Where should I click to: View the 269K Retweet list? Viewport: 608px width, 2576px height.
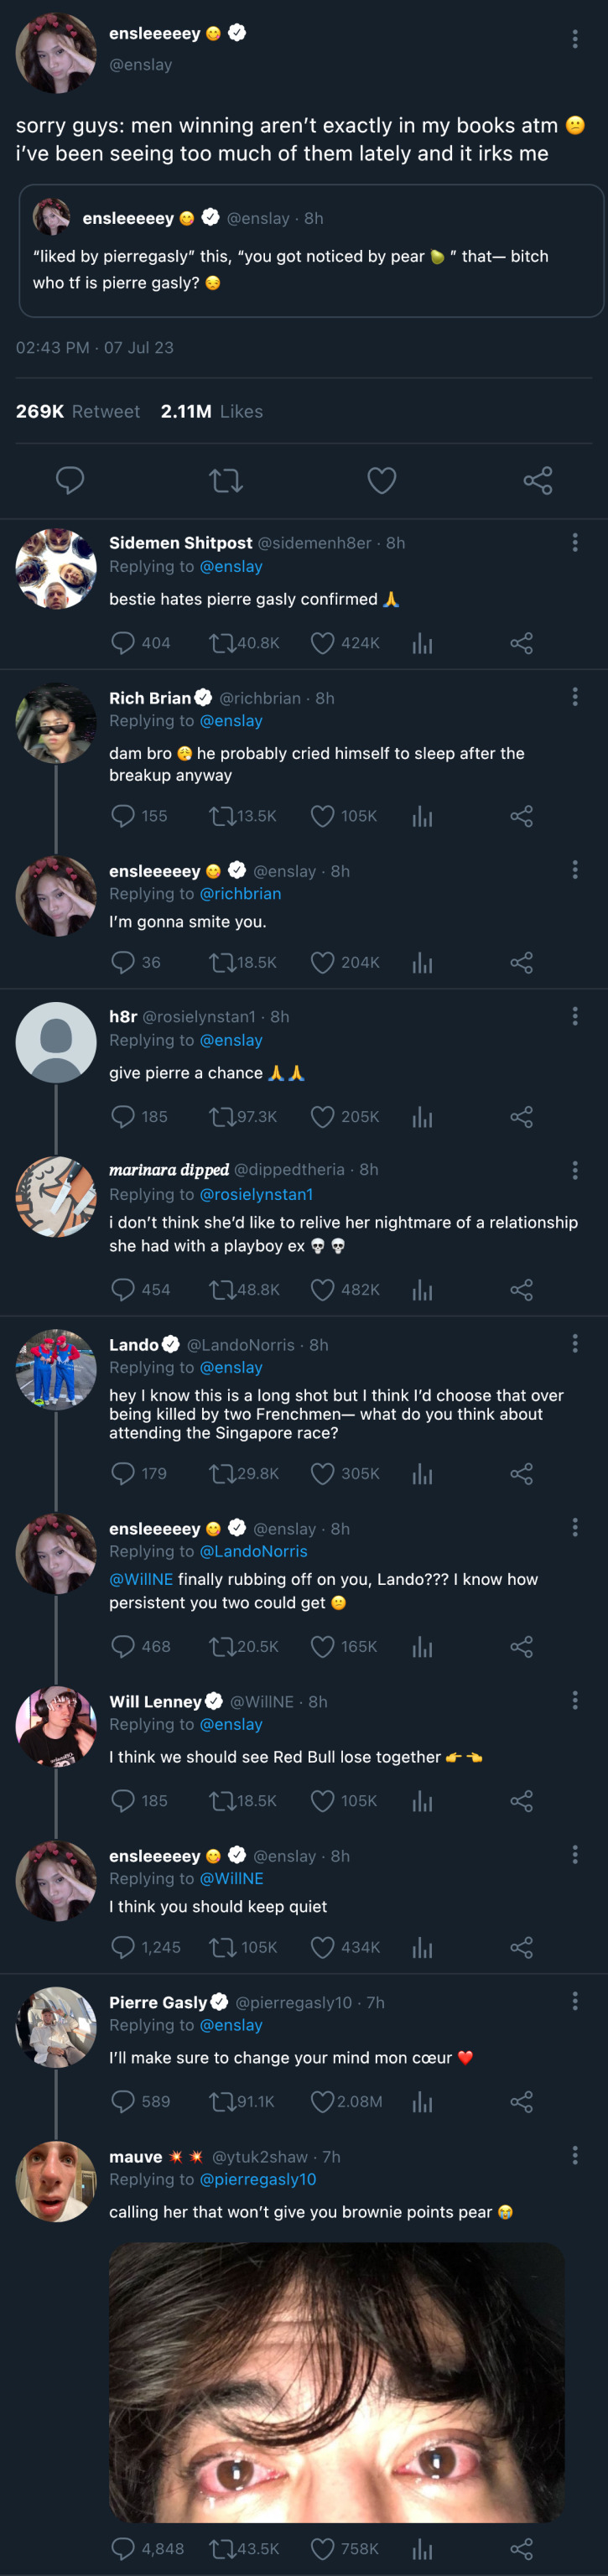(78, 411)
